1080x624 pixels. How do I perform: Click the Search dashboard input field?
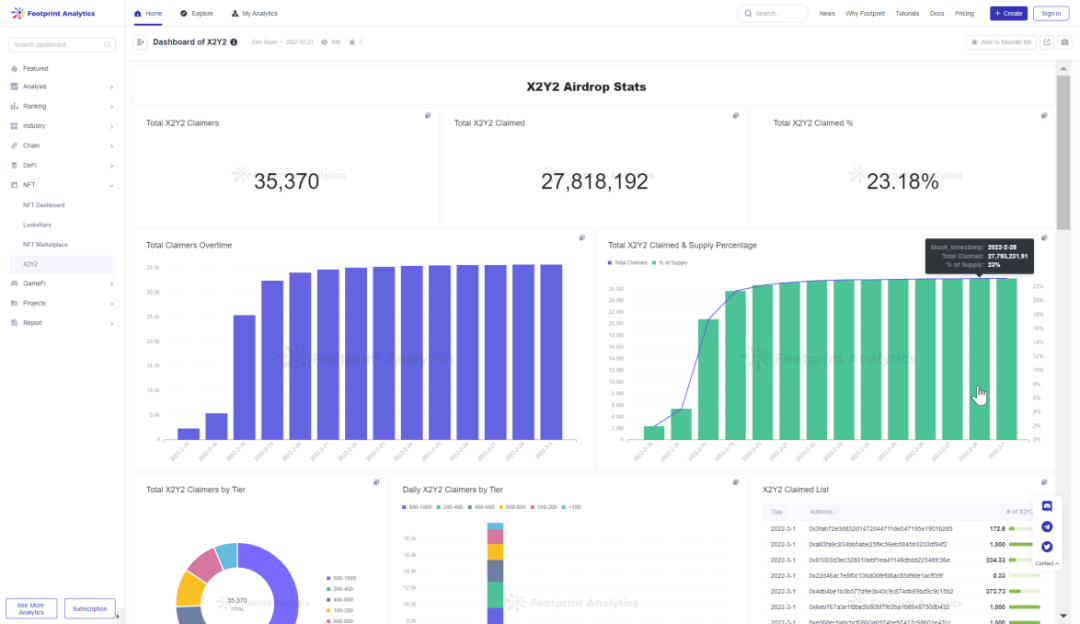[62, 45]
